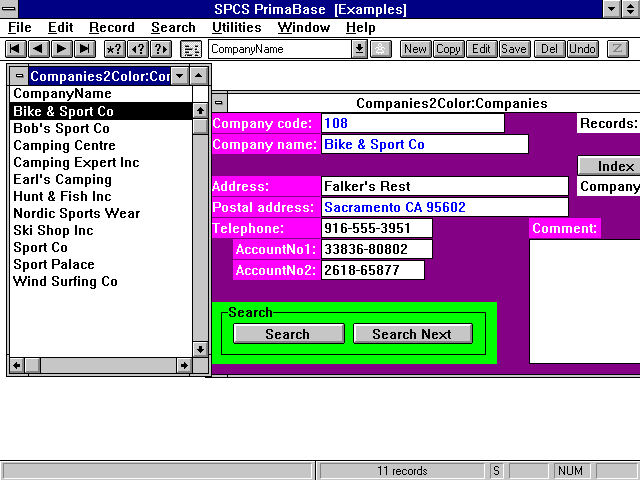Click the icon right of CompanyName dropdown
This screenshot has width=640, height=480.
click(381, 49)
